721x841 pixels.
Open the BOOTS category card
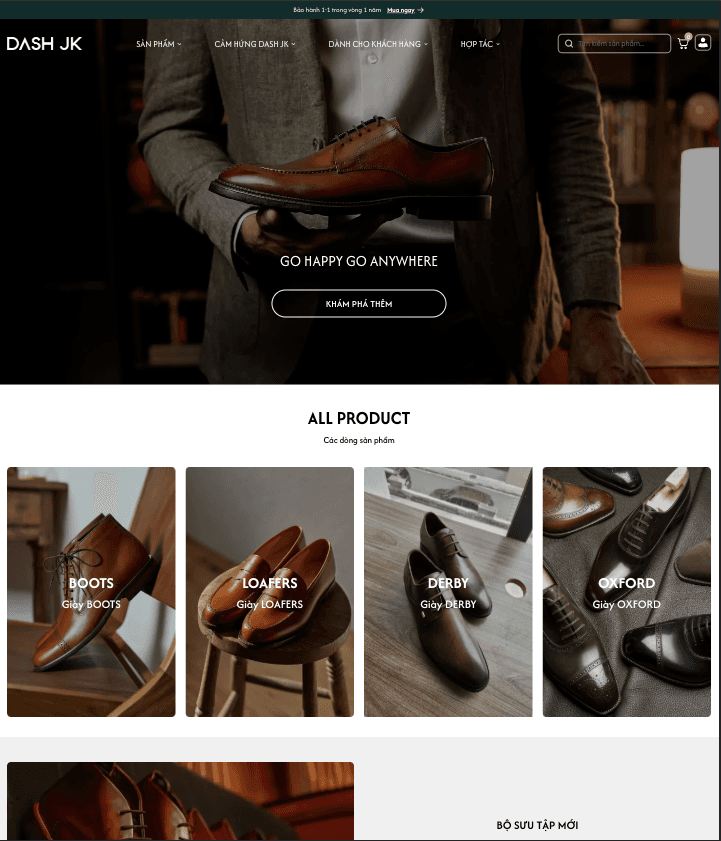pos(91,592)
